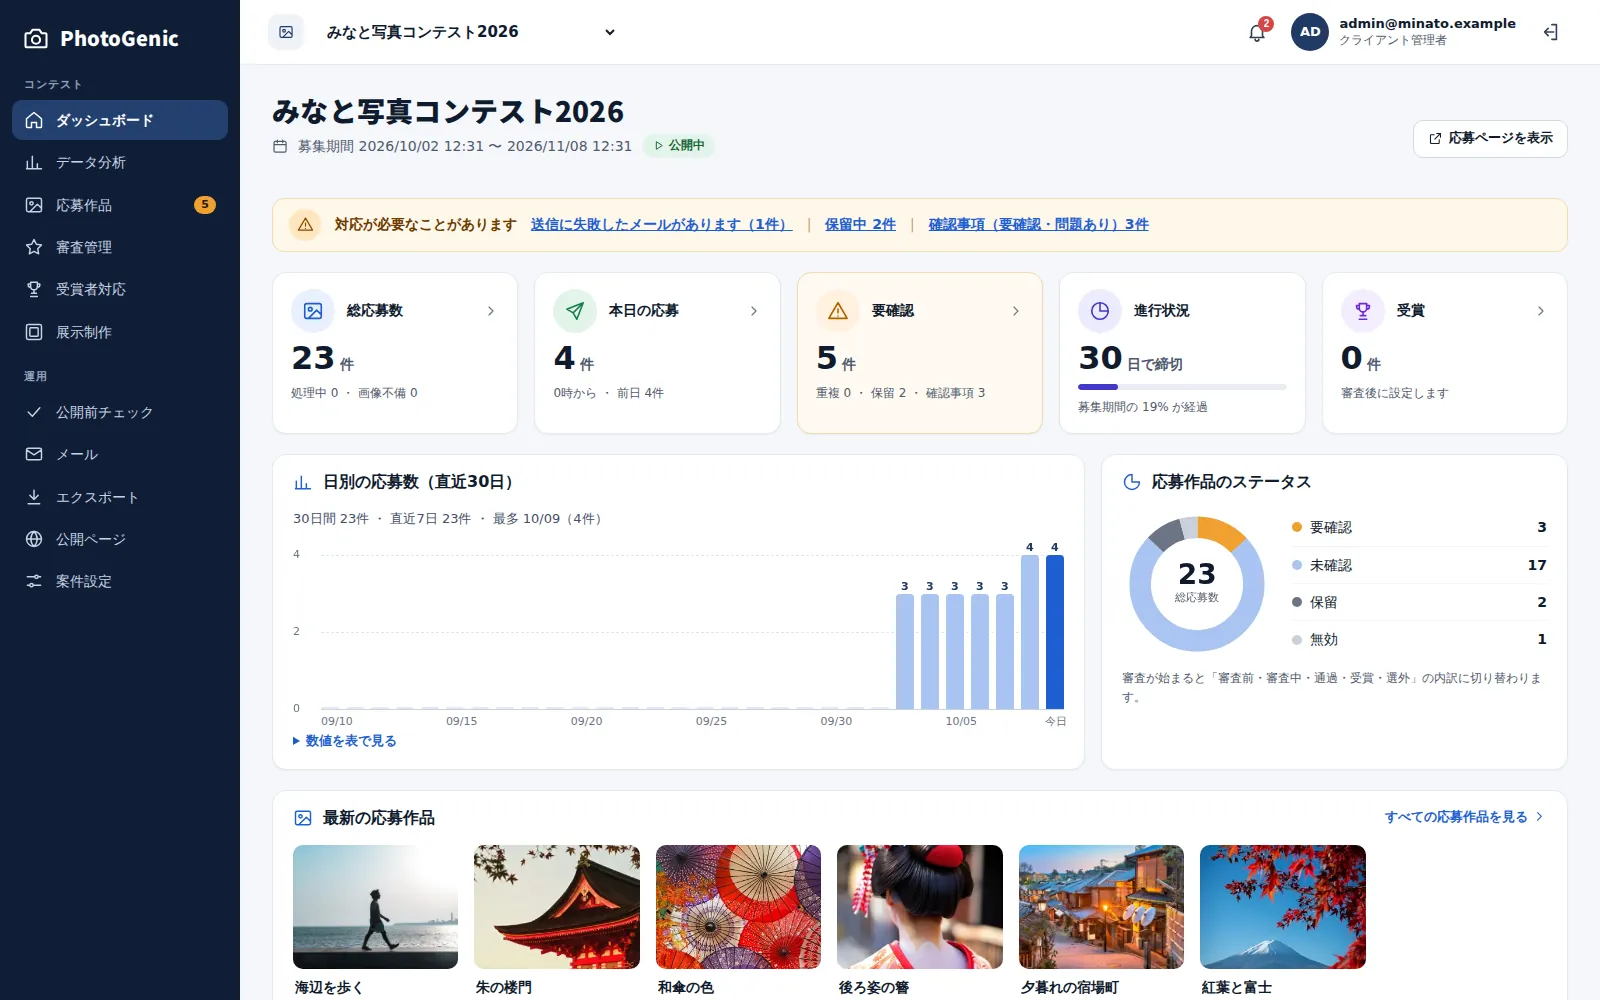Open 展示制作 in sidebar
This screenshot has width=1600, height=1000.
coord(120,332)
